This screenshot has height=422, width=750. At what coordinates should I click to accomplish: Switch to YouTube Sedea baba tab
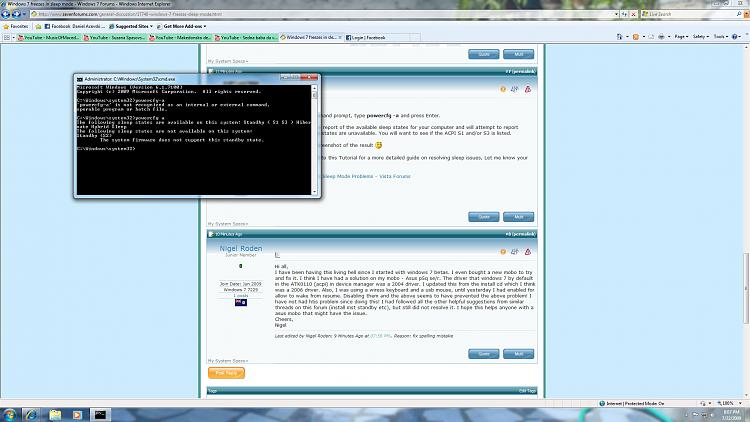tap(245, 37)
